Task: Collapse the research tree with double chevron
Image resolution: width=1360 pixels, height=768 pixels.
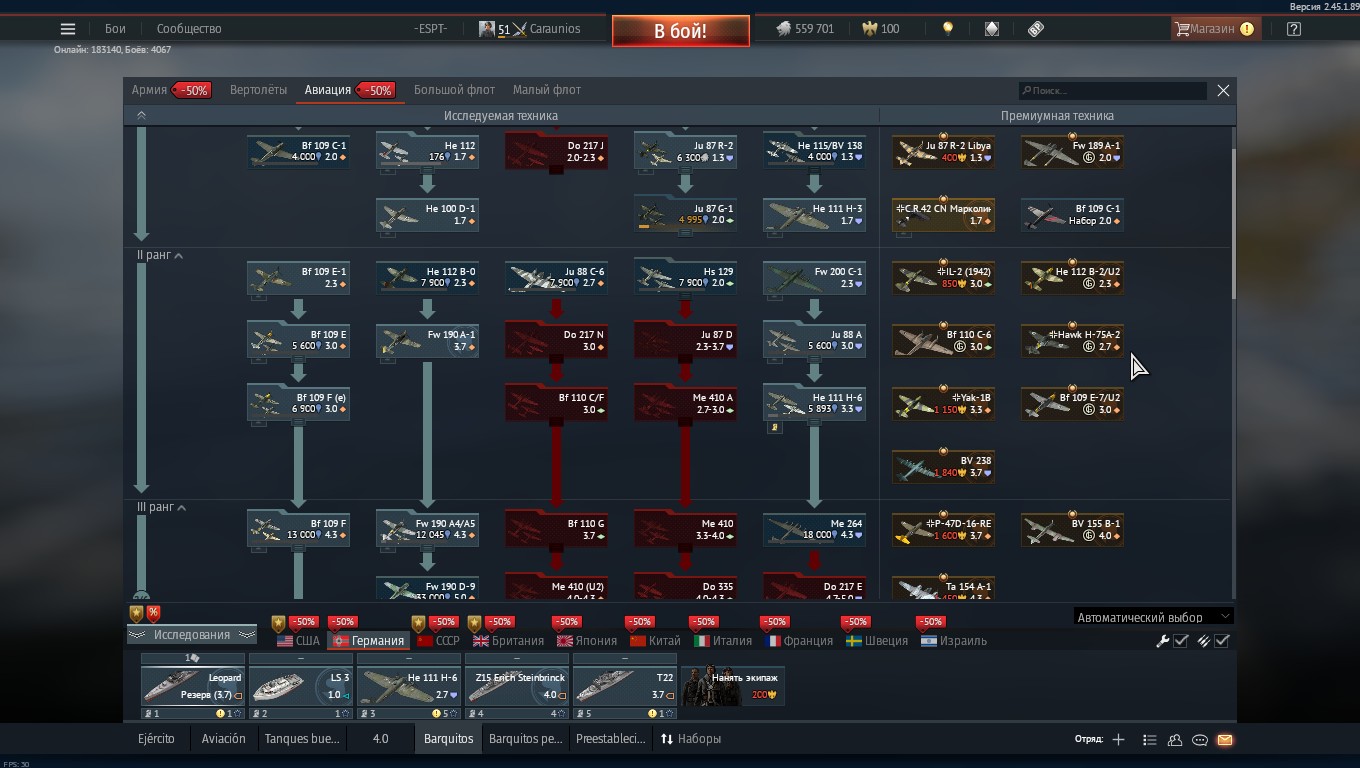Action: 141,116
